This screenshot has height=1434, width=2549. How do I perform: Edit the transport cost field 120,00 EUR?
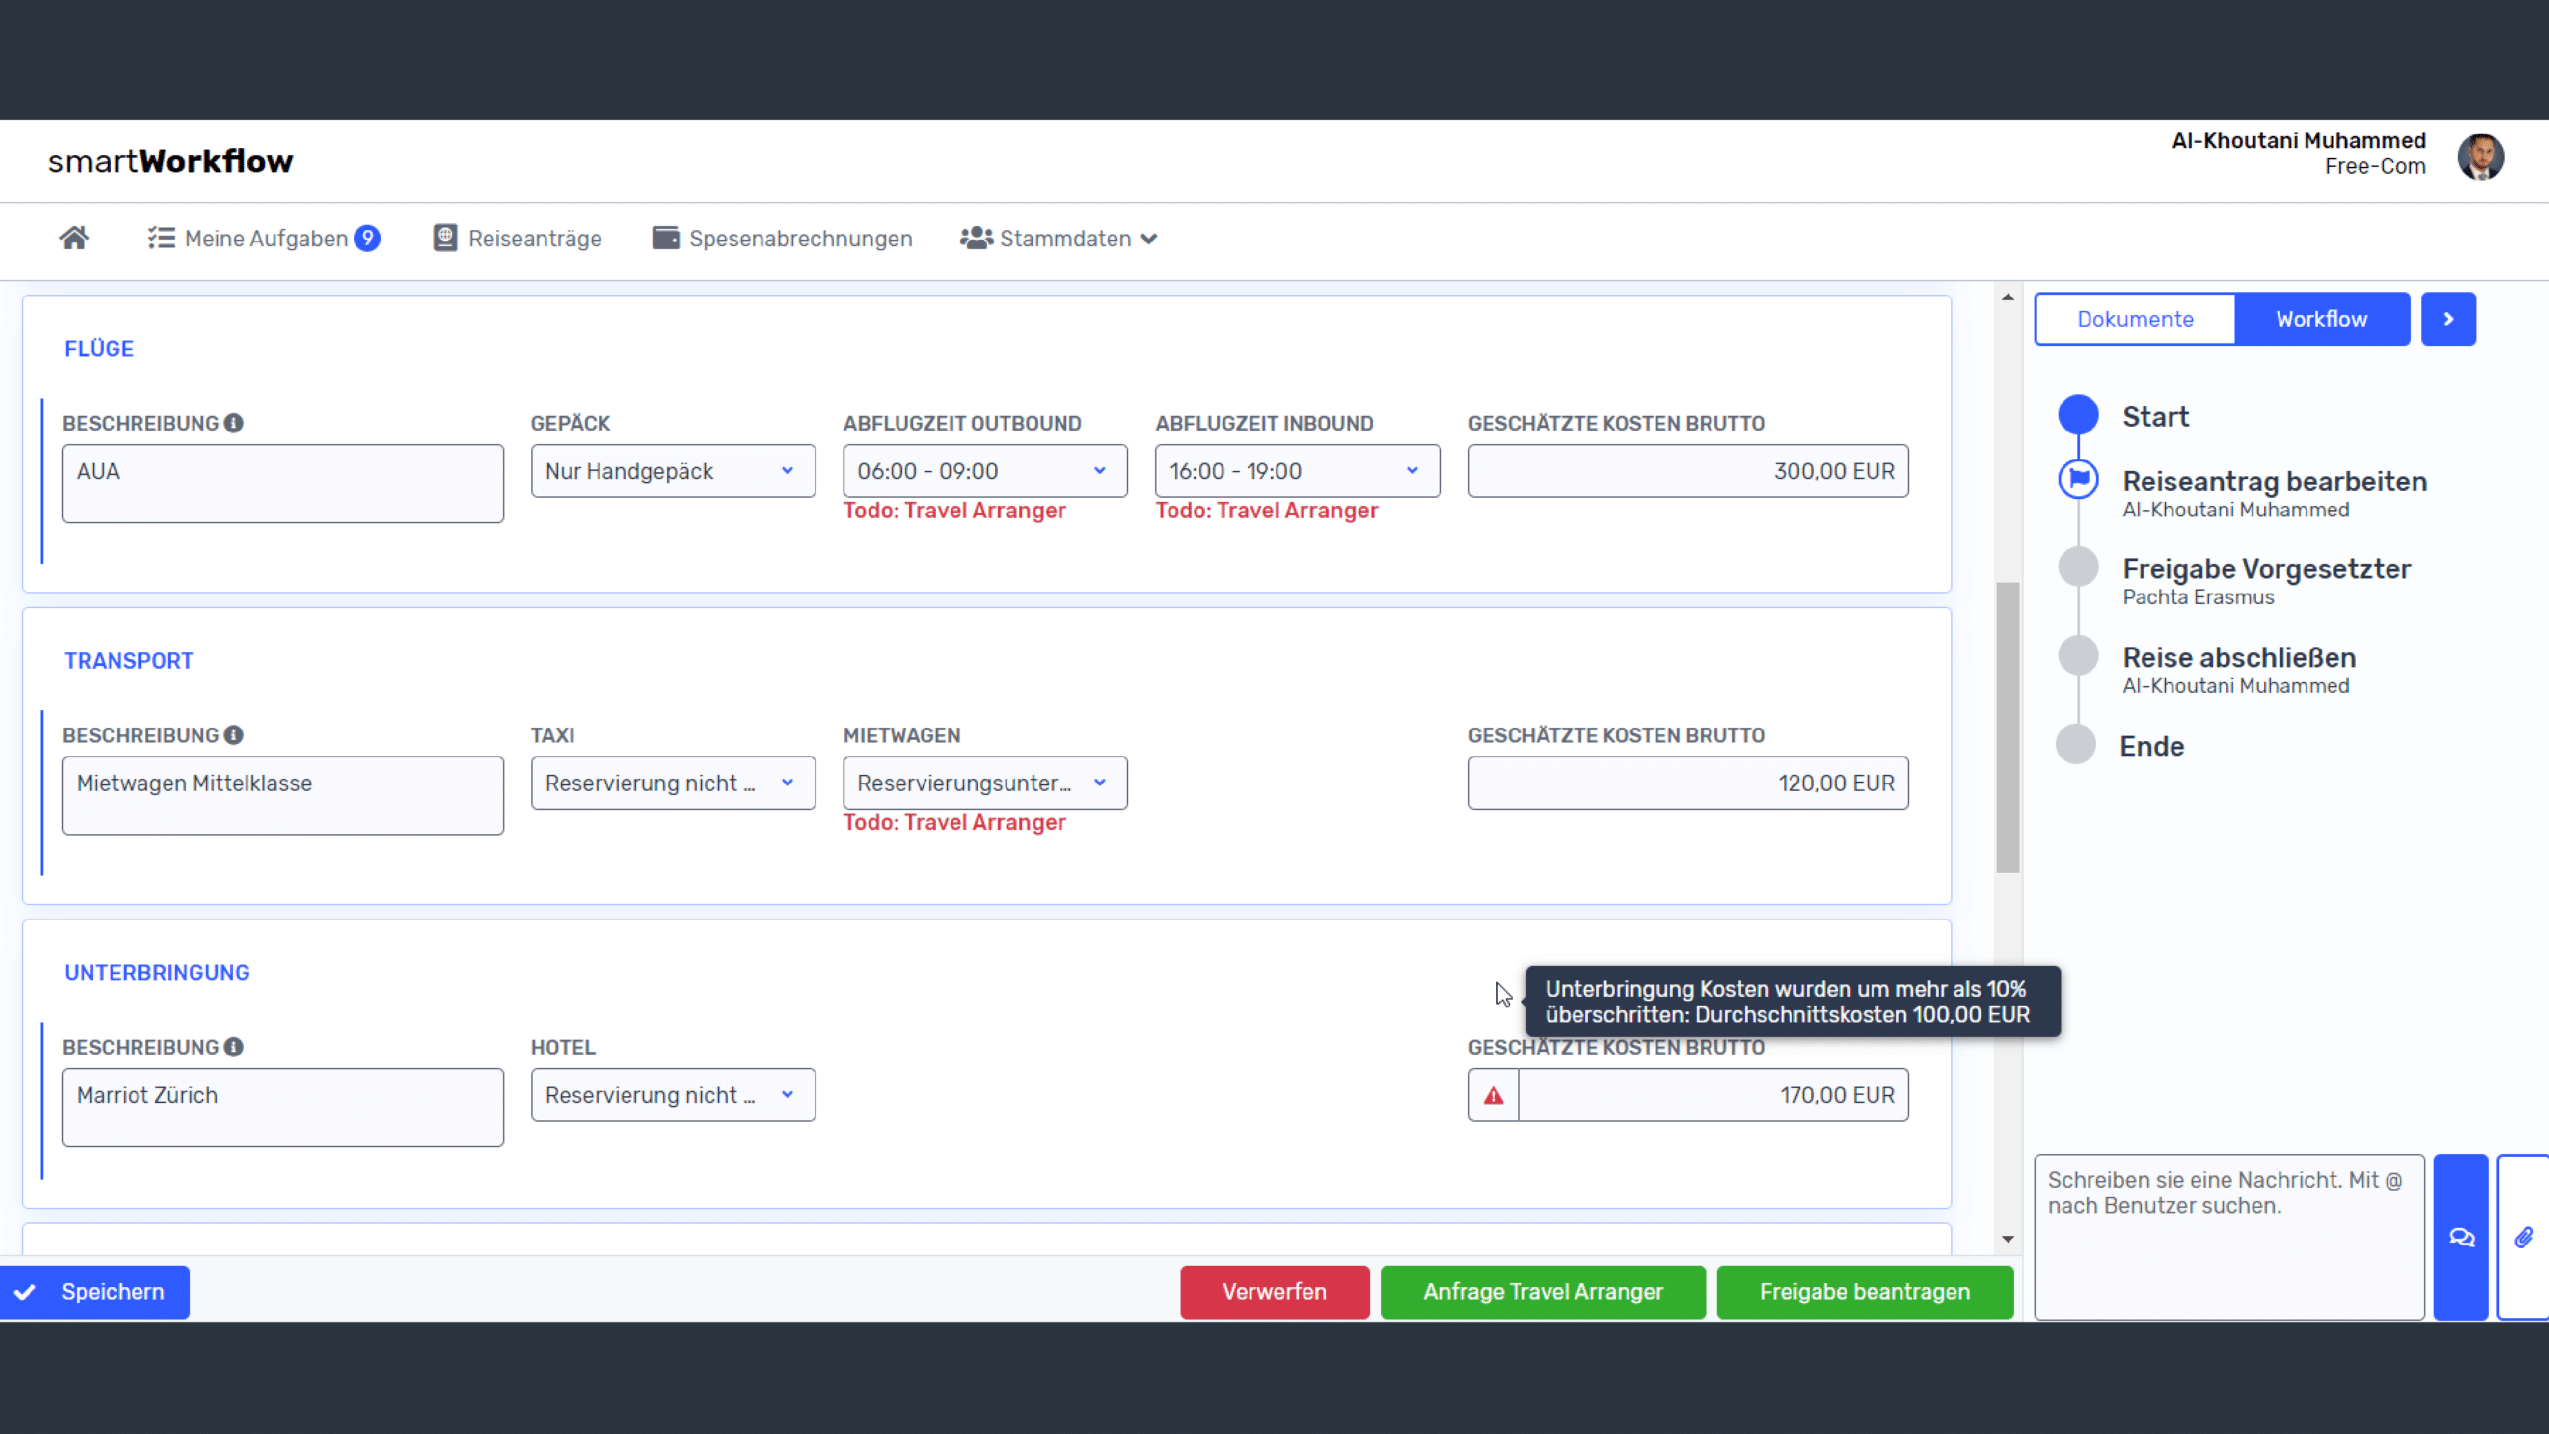[1688, 783]
